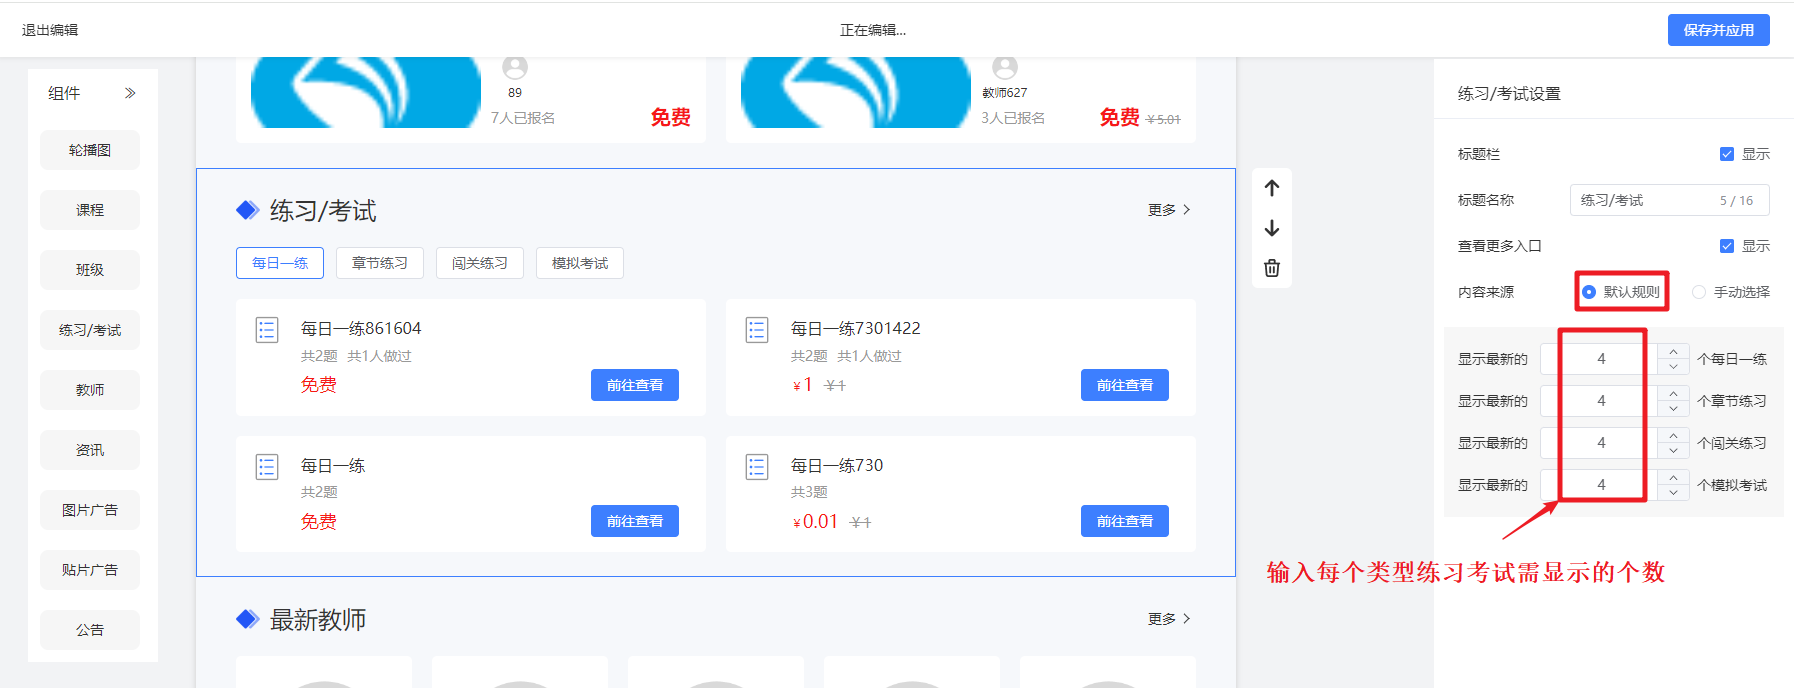Open 更多 in 最新教师 section
Image resolution: width=1796 pixels, height=689 pixels.
pos(1169,619)
